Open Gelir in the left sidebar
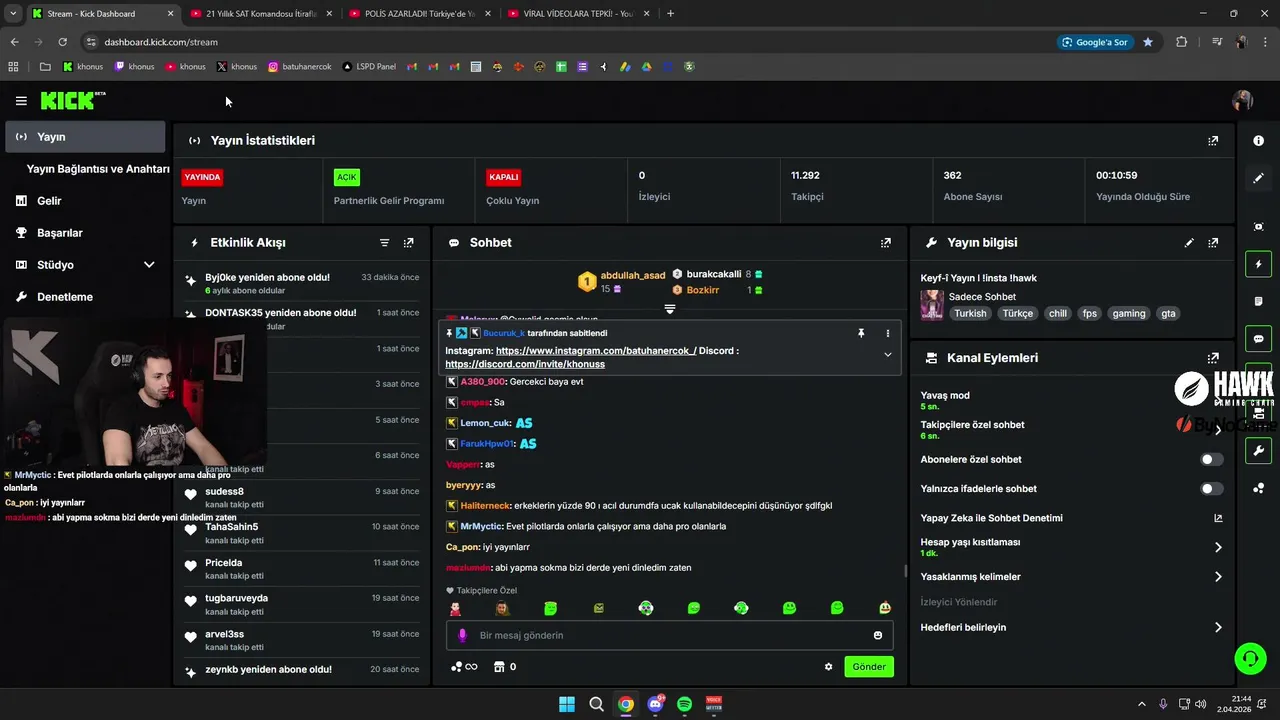This screenshot has width=1280, height=720. (85, 201)
